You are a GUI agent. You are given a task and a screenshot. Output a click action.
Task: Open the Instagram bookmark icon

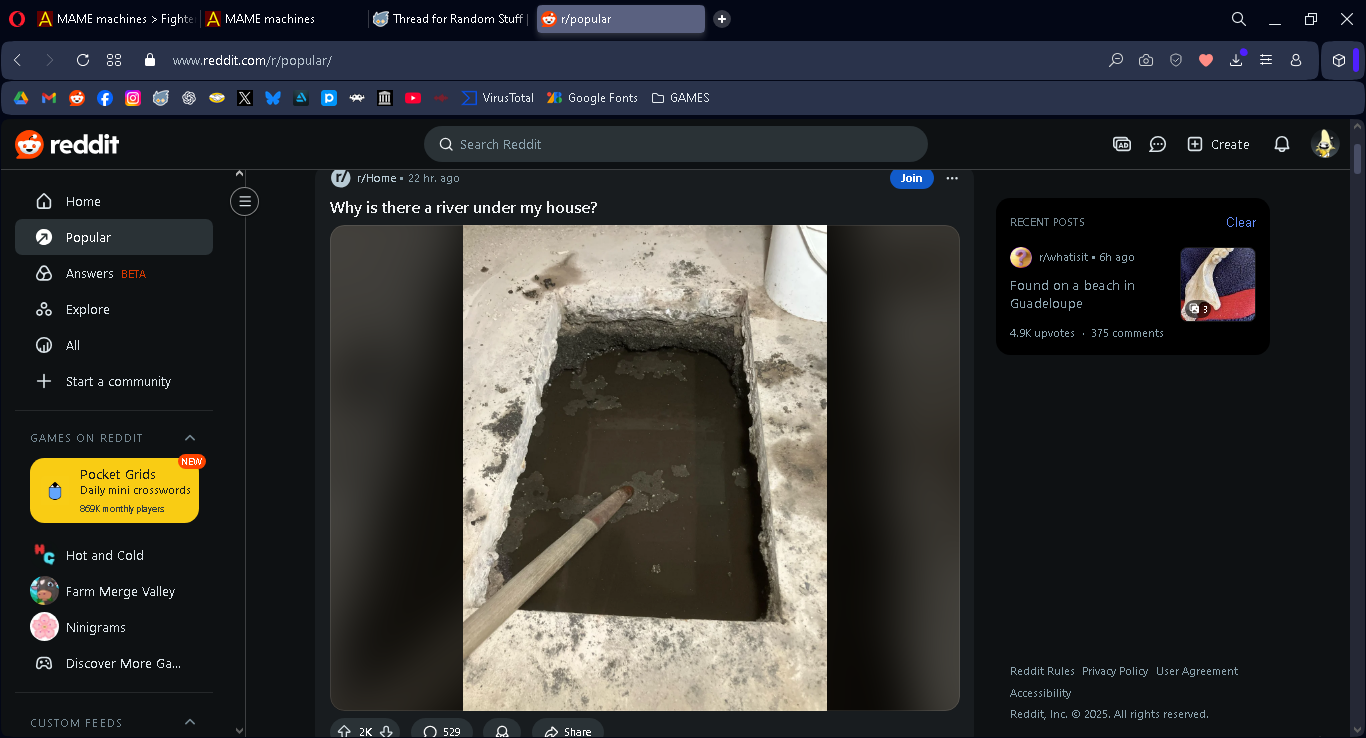click(x=133, y=98)
